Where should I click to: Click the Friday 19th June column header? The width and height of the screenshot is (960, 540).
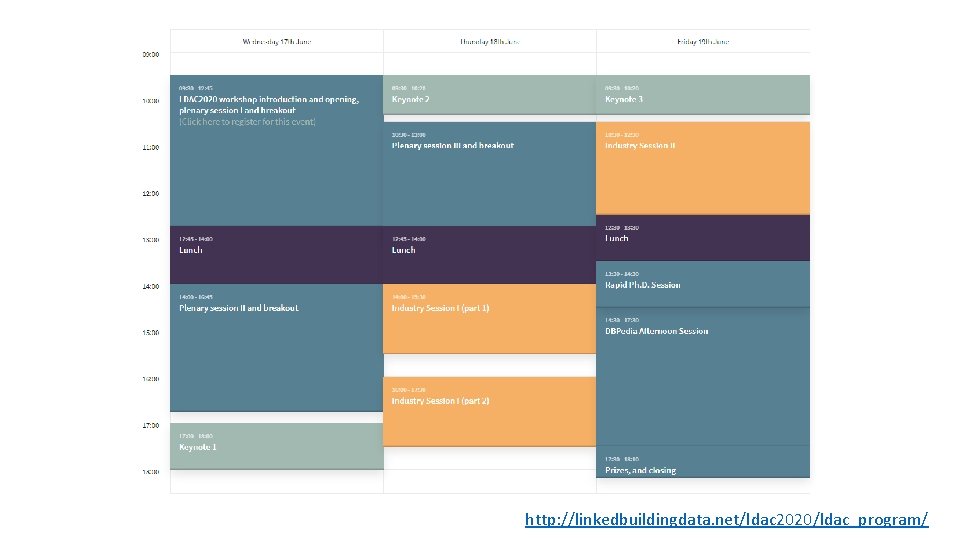point(703,42)
